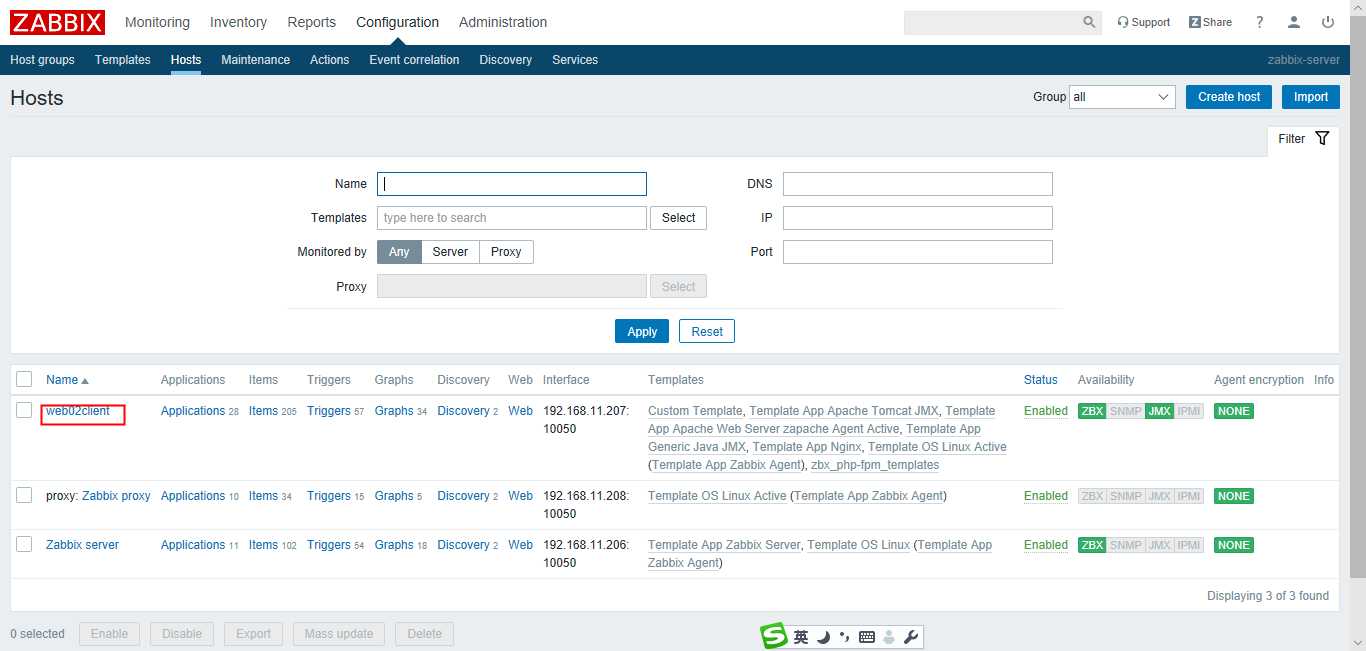Open Items link for web02client

tap(263, 411)
